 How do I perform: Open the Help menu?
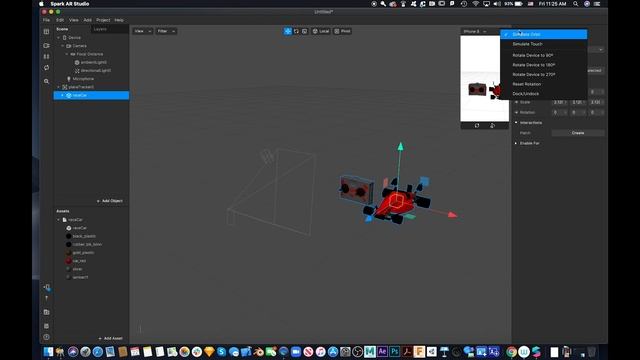[x=119, y=20]
